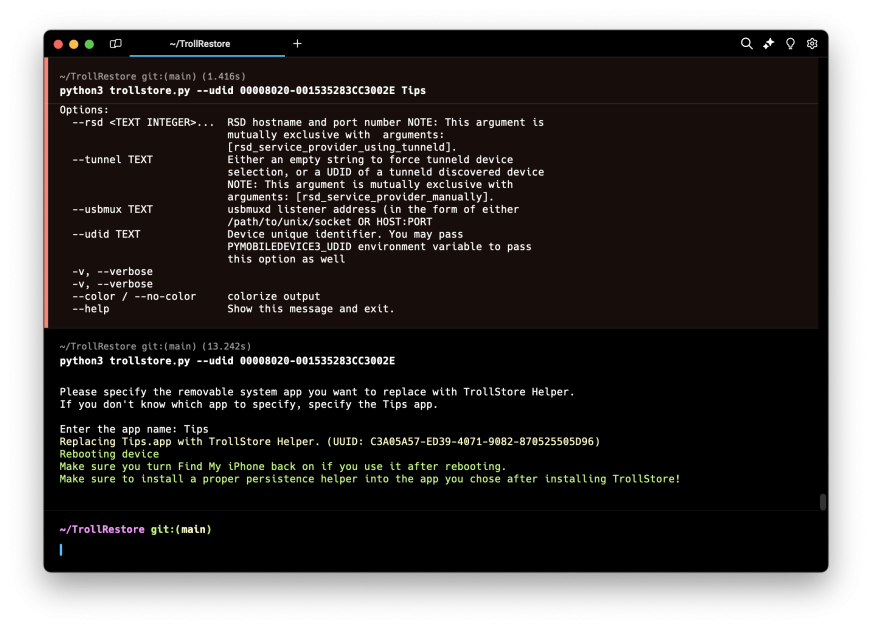
Task: Click the '--tunnel TEXT' option
Action: [112, 160]
